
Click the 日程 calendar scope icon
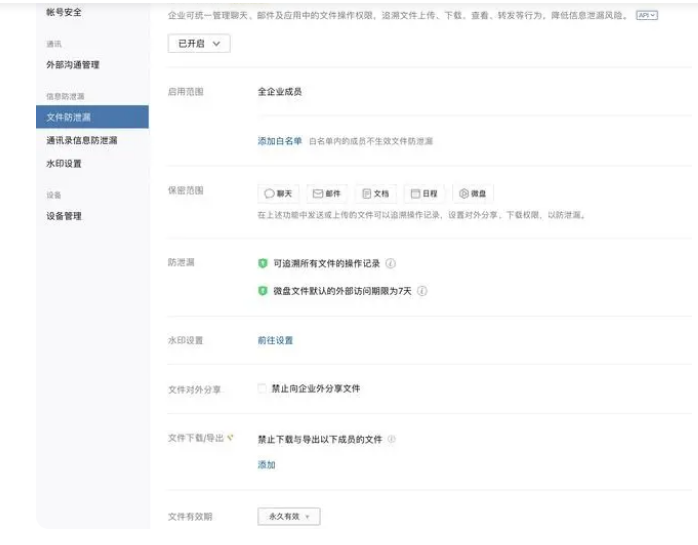click(424, 194)
